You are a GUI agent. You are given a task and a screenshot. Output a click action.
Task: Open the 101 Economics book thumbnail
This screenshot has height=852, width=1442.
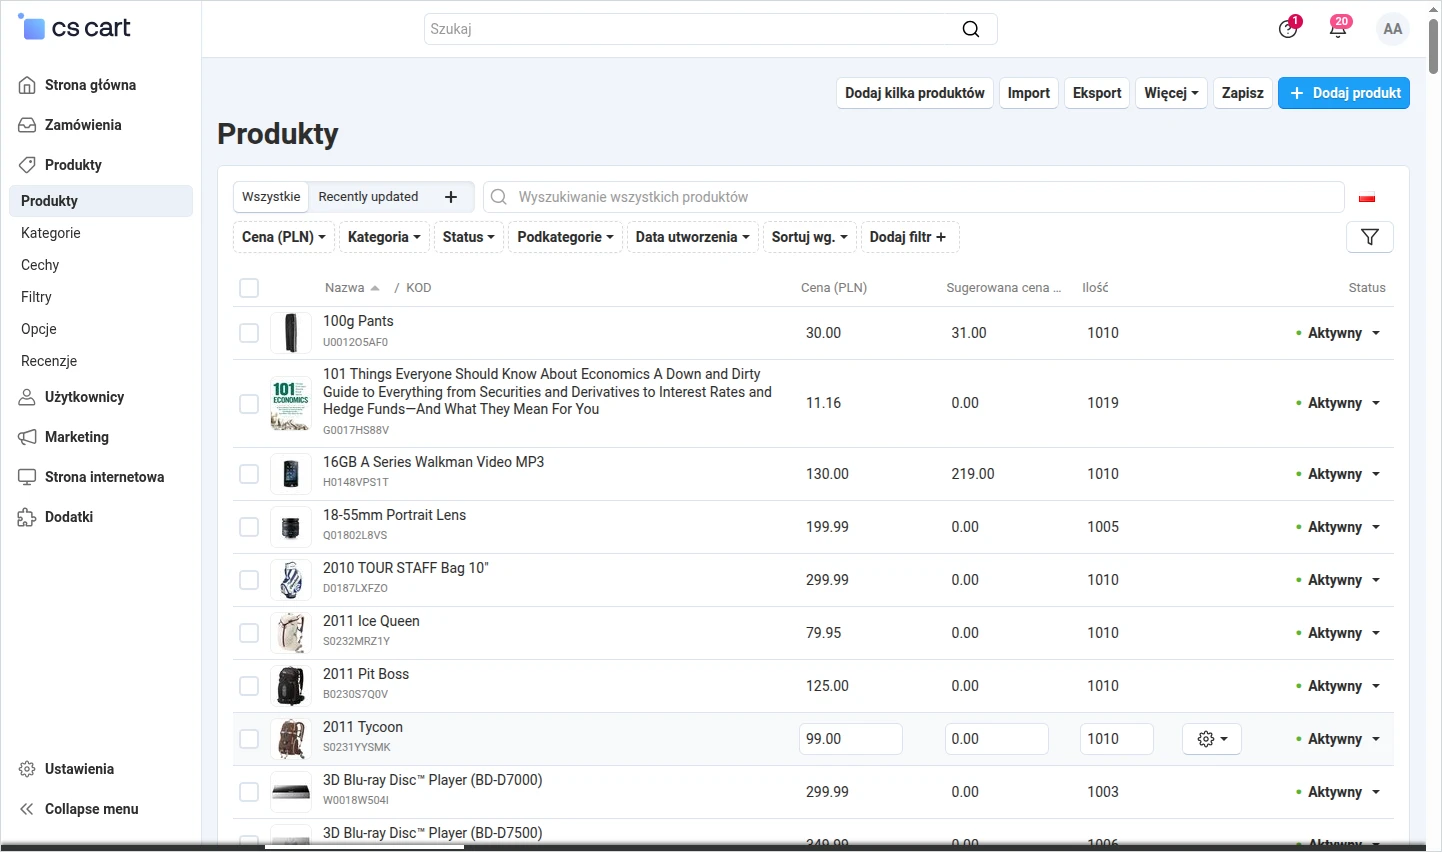[291, 404]
